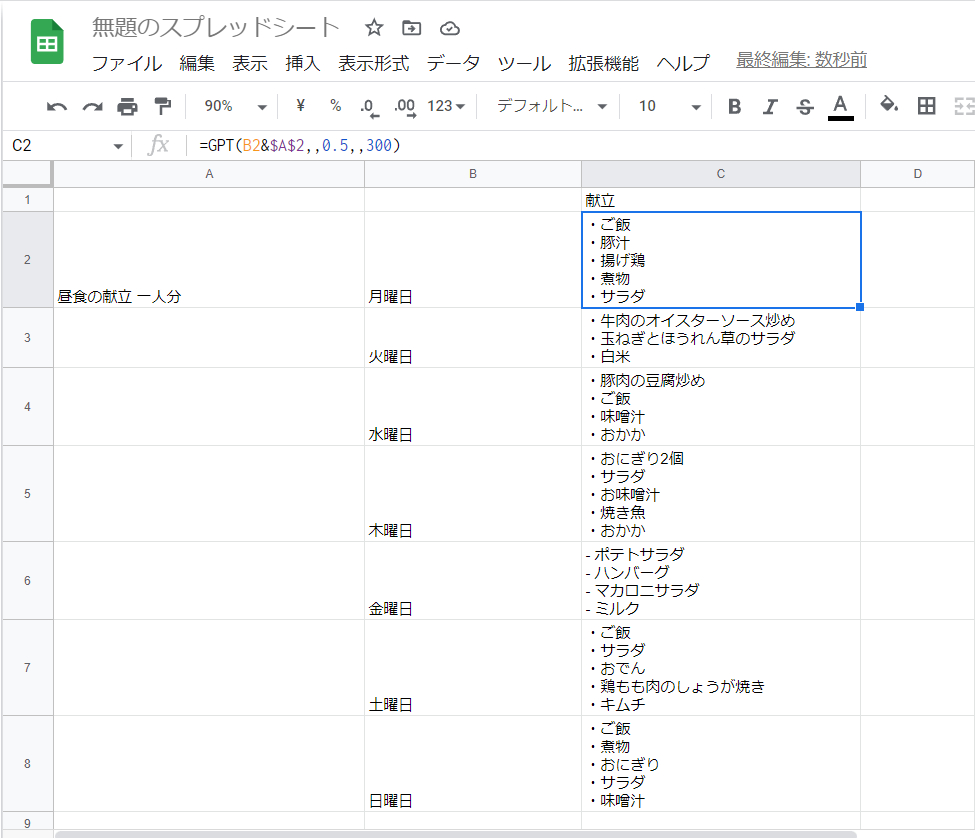Image resolution: width=975 pixels, height=838 pixels.
Task: Rename the 無題のスプレッドシート title
Action: 215,27
